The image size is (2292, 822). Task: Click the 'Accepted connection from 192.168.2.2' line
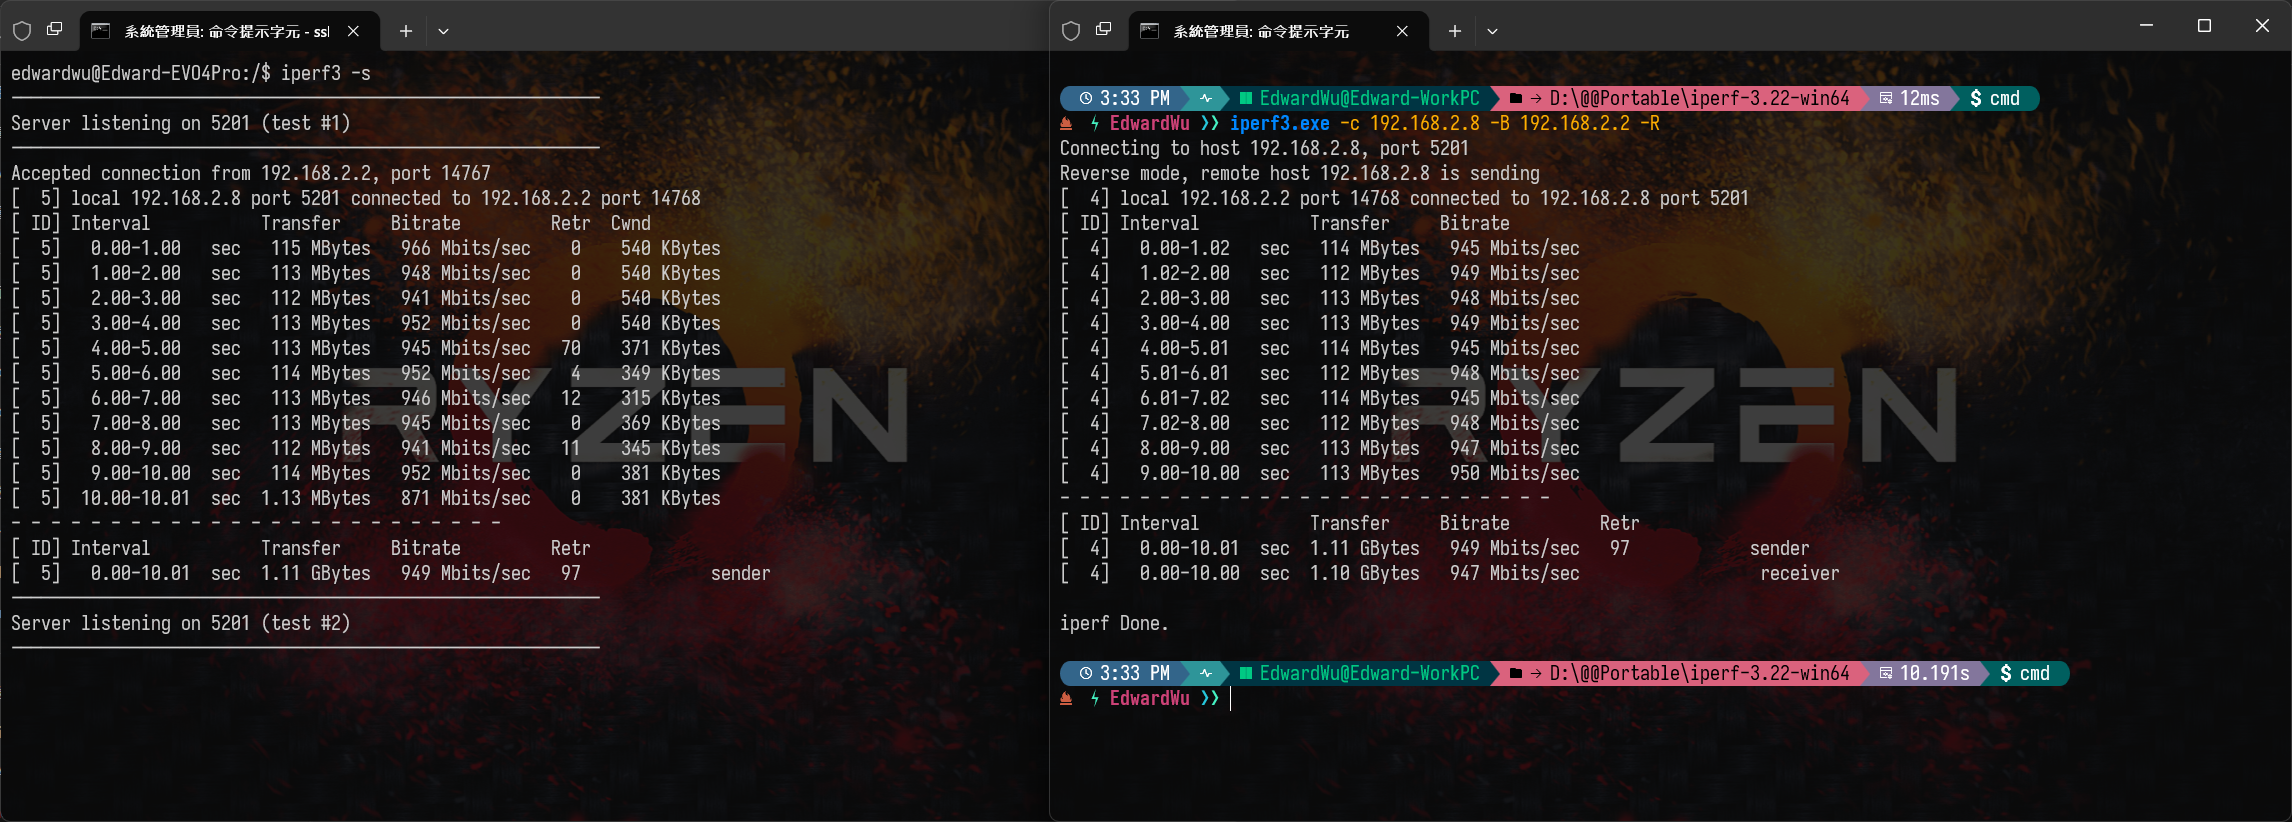251,173
